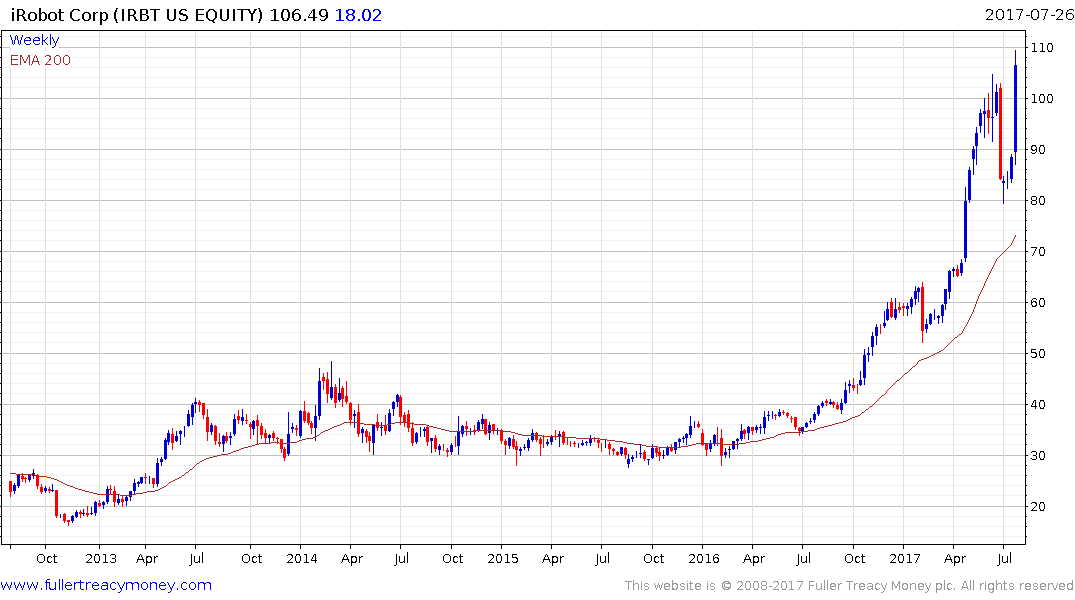
Task: Click the copyright notice text
Action: click(849, 586)
